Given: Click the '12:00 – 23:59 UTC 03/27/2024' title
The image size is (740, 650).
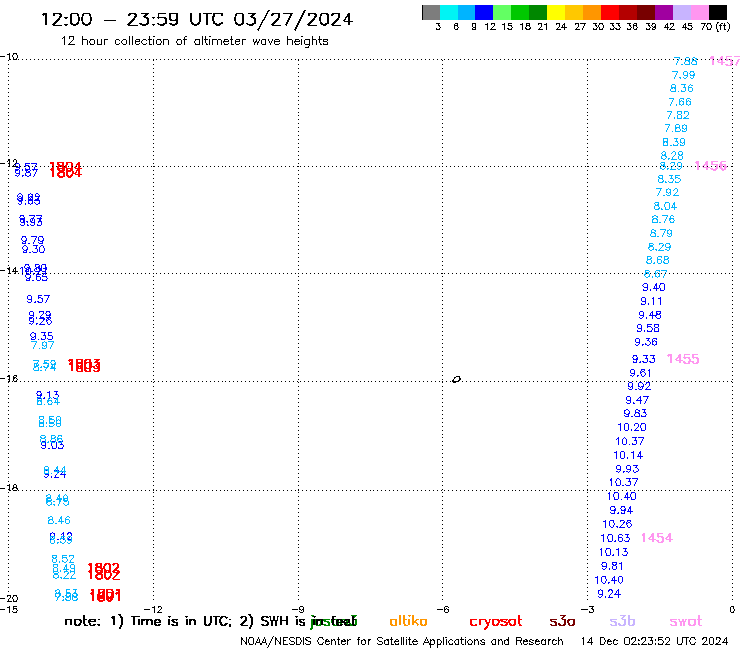Looking at the screenshot, I should [x=197, y=19].
